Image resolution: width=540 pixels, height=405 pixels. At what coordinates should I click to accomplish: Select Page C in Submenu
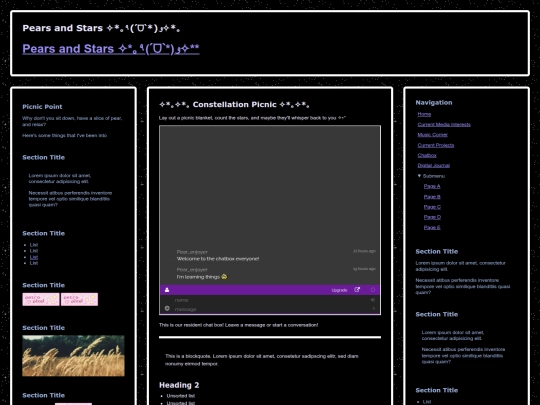coord(432,207)
